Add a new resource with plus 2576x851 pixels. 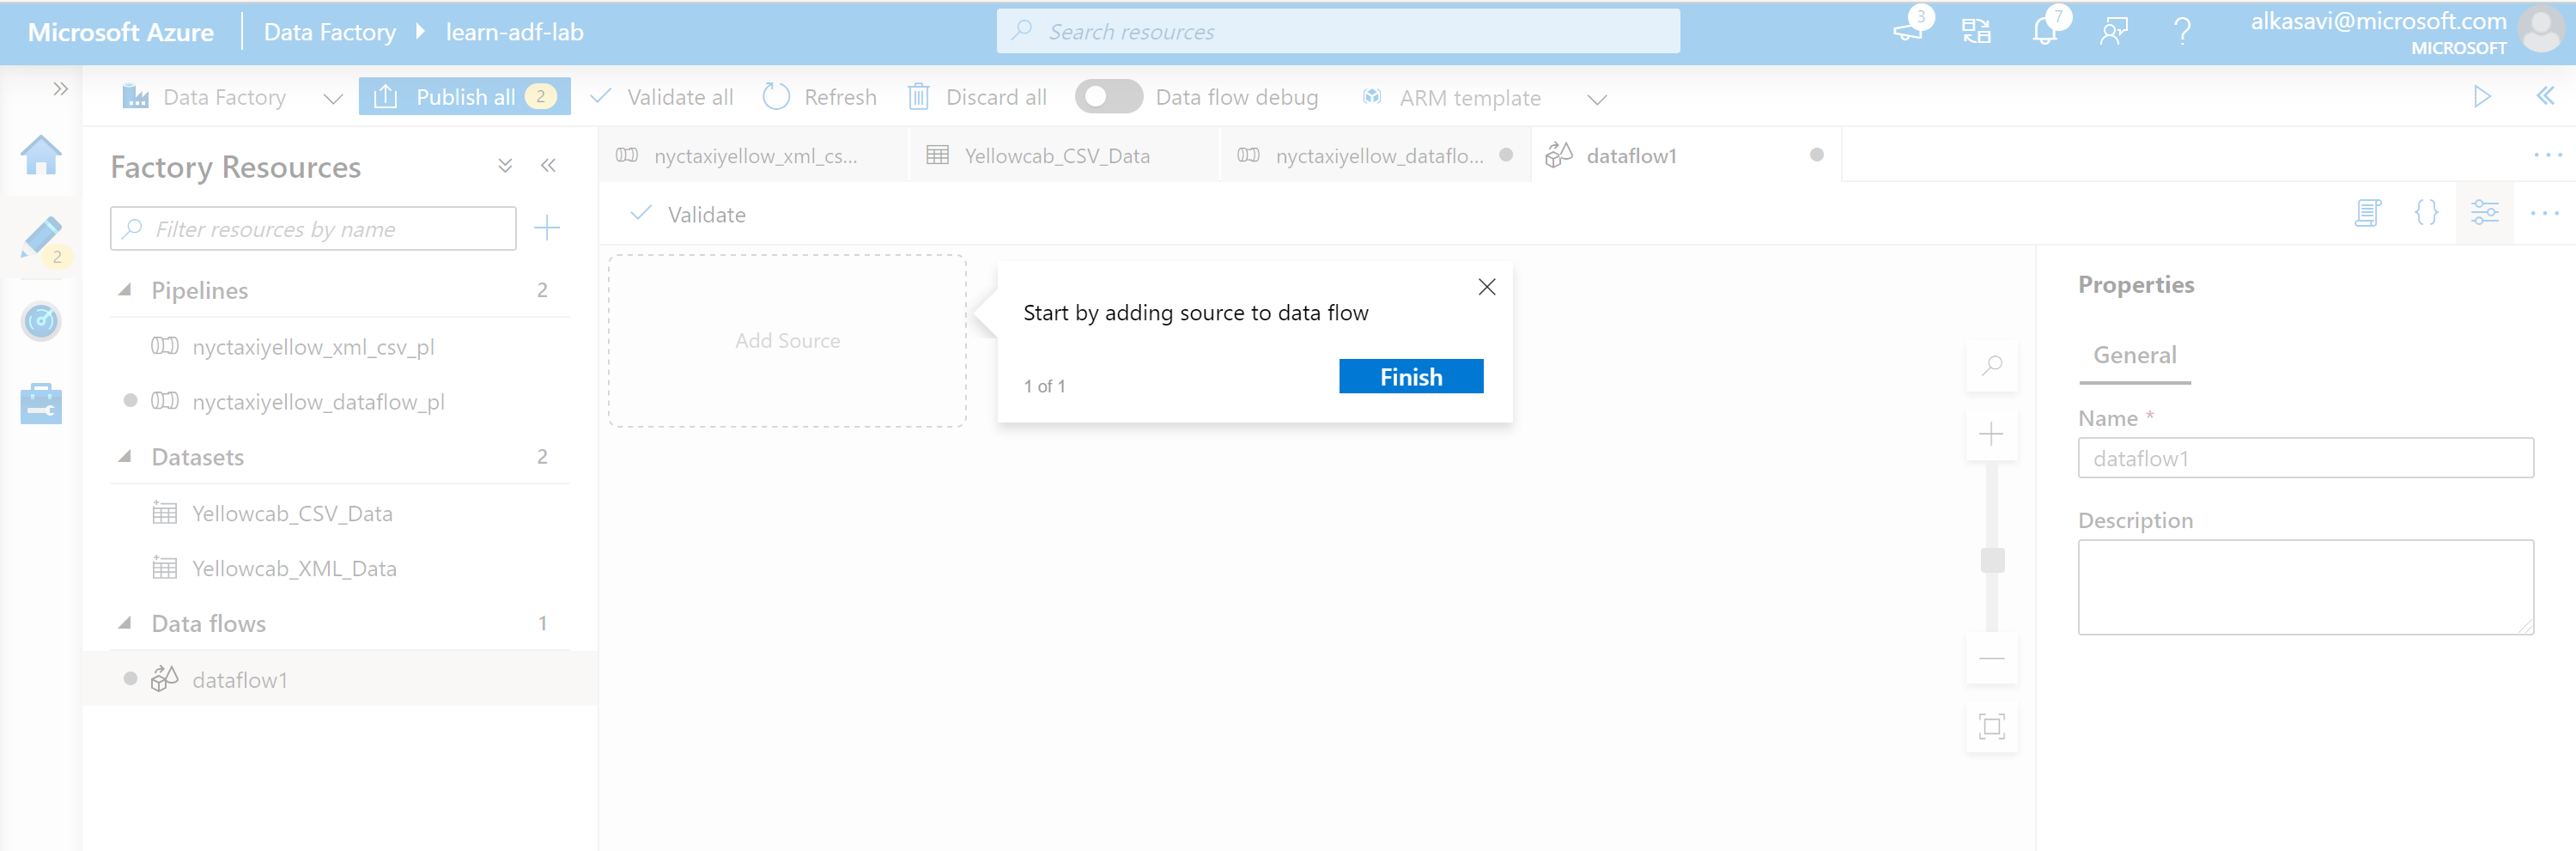[547, 228]
